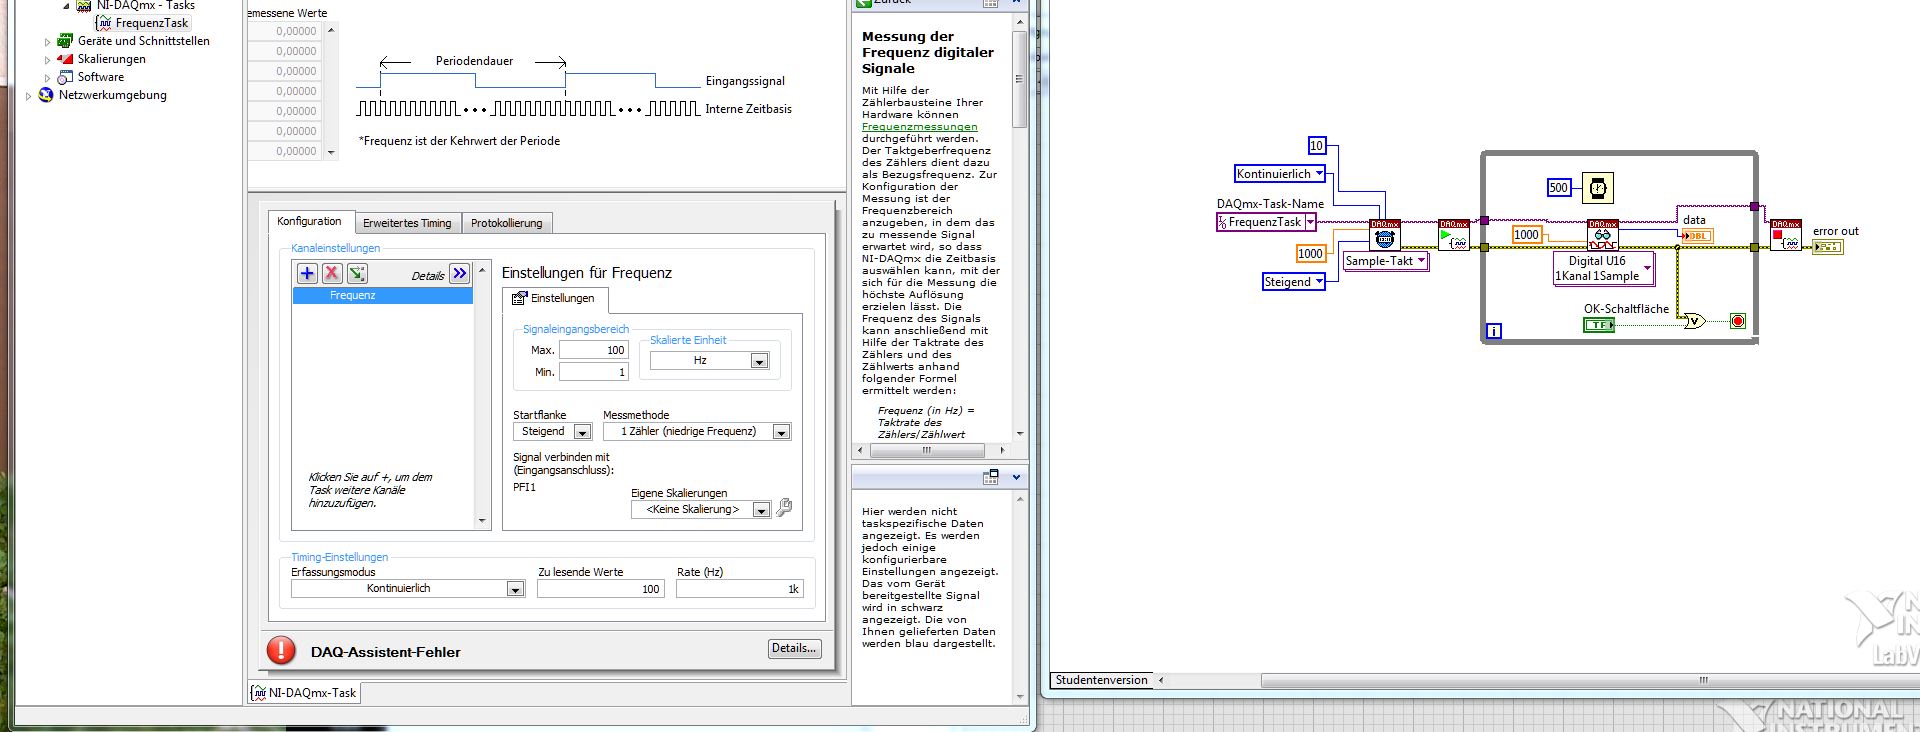Click the green copy-channel icon in channel list
The width and height of the screenshot is (1920, 732).
click(357, 273)
